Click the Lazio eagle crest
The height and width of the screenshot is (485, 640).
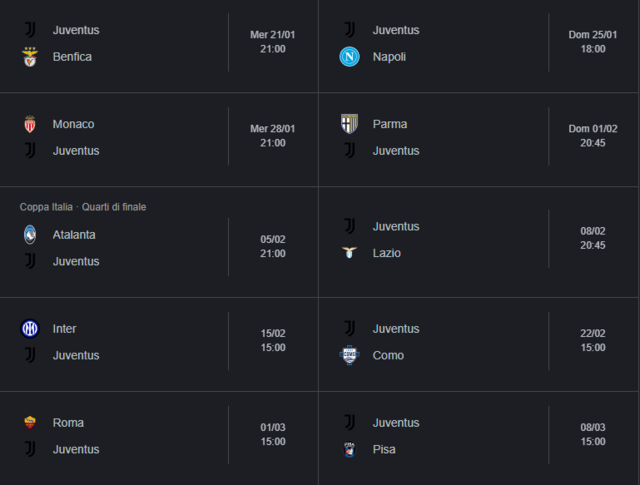point(349,253)
